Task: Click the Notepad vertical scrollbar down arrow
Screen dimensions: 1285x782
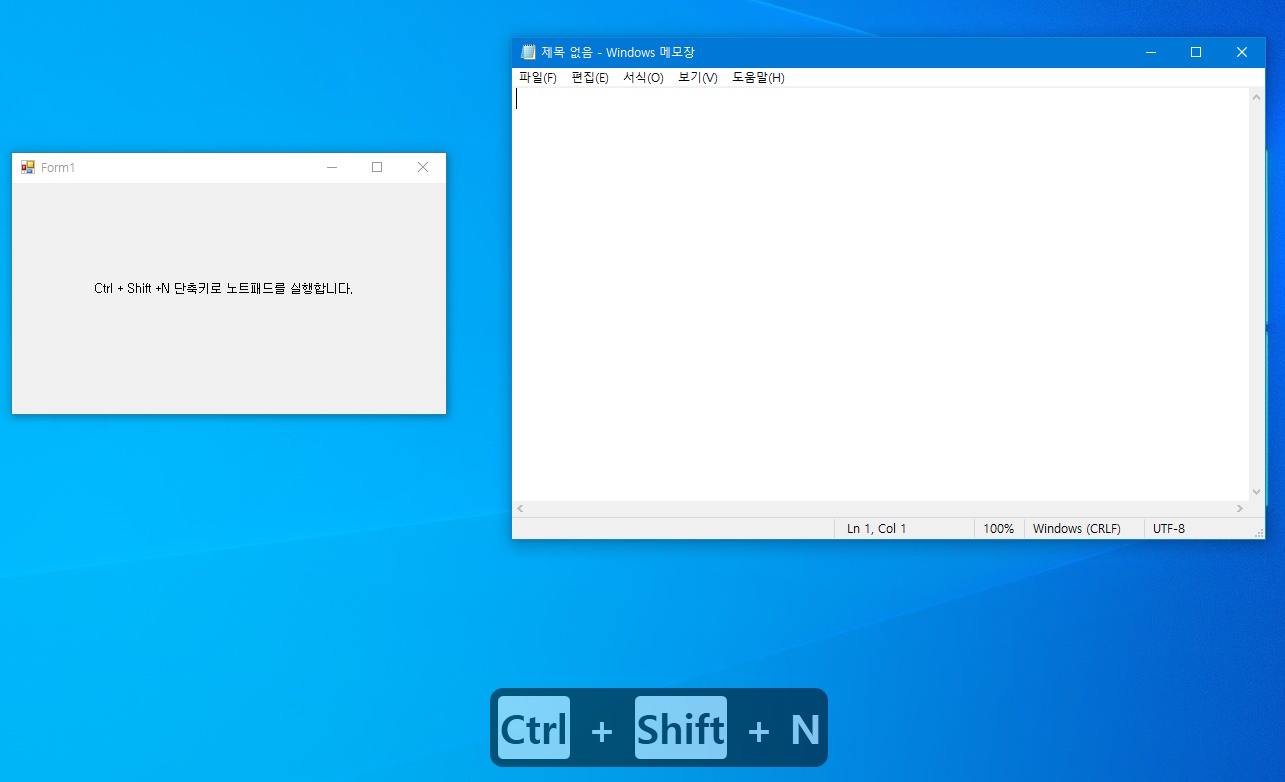Action: [x=1257, y=492]
